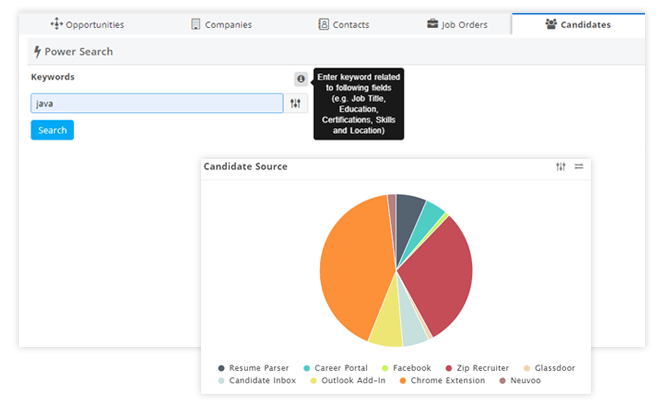Click the Power Search heading
The height and width of the screenshot is (400, 670).
[x=79, y=52]
